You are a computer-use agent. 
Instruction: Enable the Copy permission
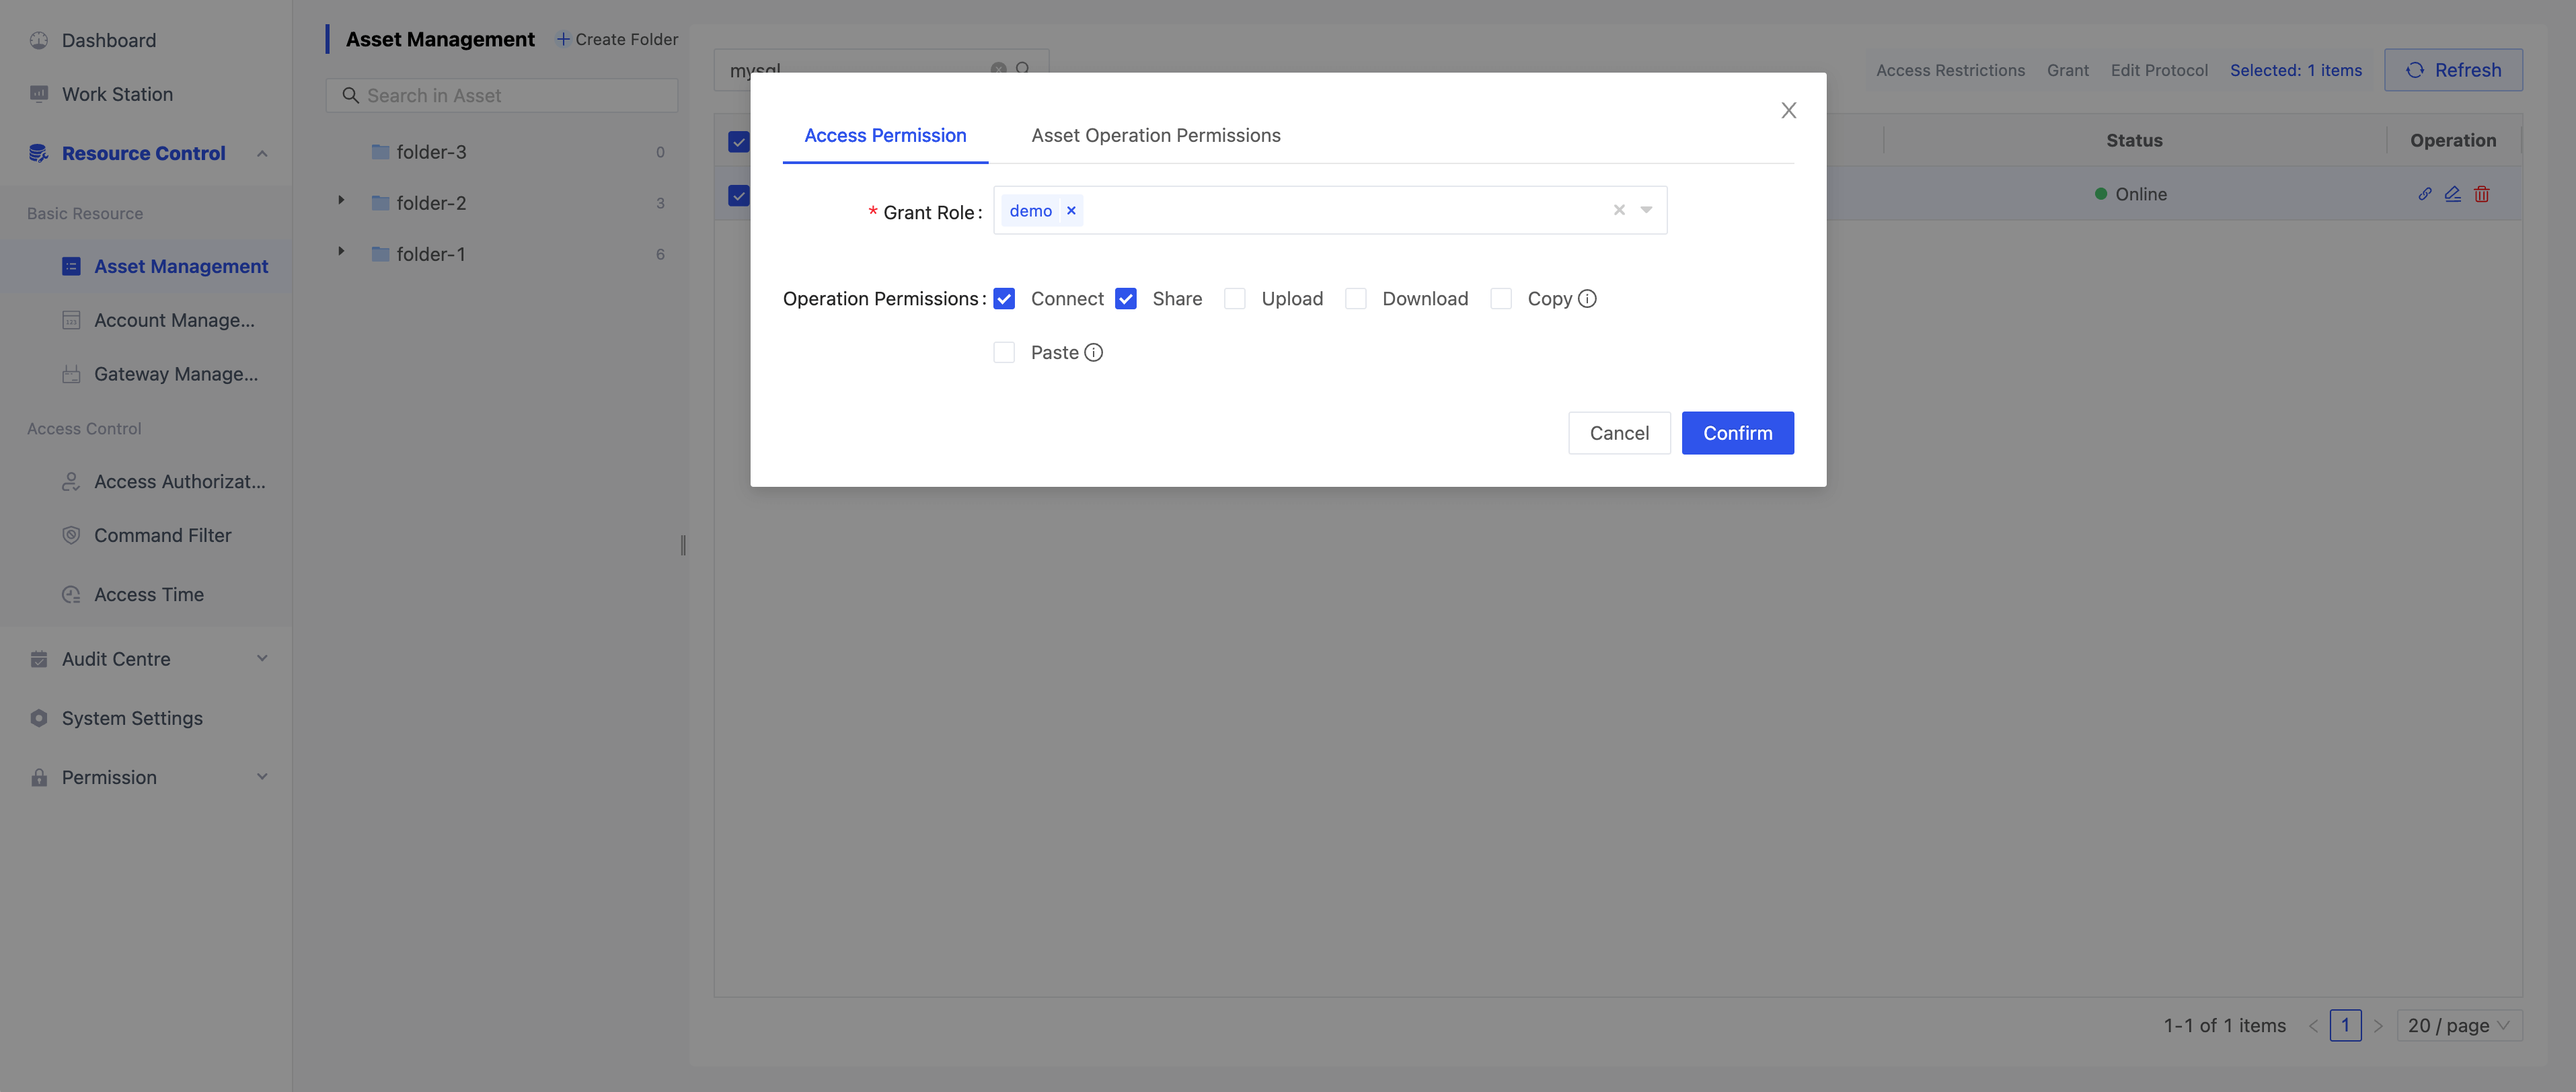point(1501,299)
